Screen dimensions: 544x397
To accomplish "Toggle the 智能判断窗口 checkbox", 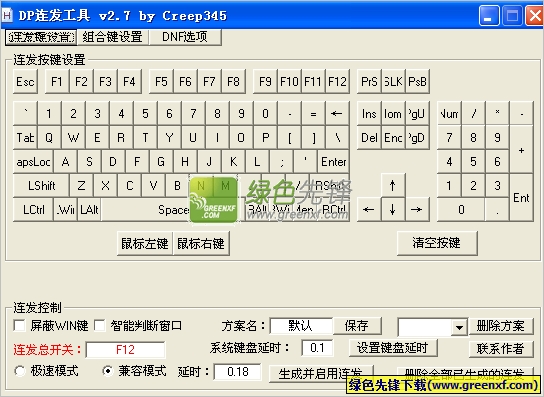I will click(x=100, y=326).
